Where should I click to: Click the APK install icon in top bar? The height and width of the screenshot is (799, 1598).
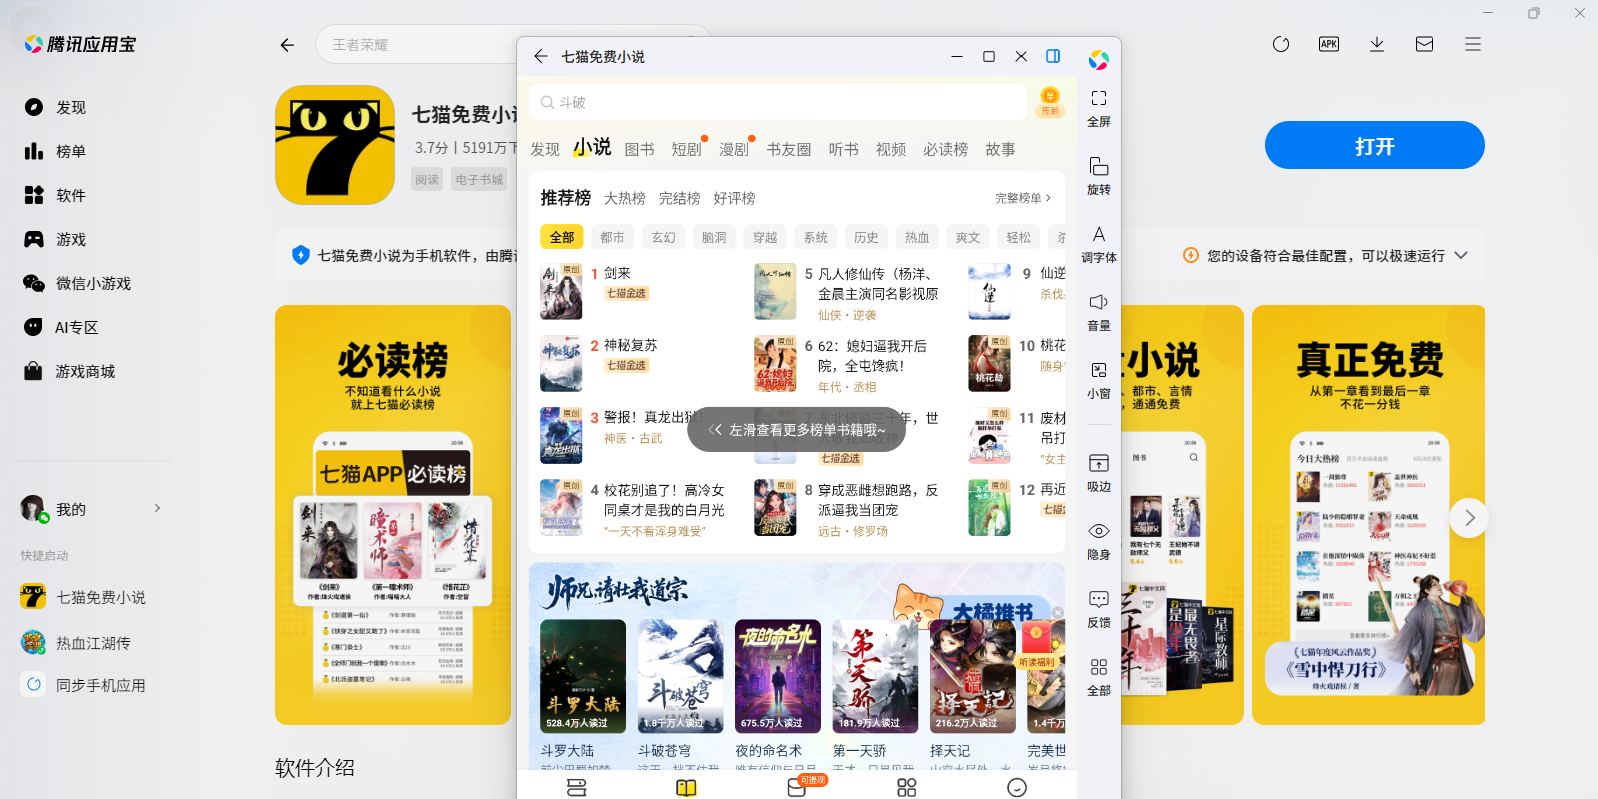coord(1328,44)
